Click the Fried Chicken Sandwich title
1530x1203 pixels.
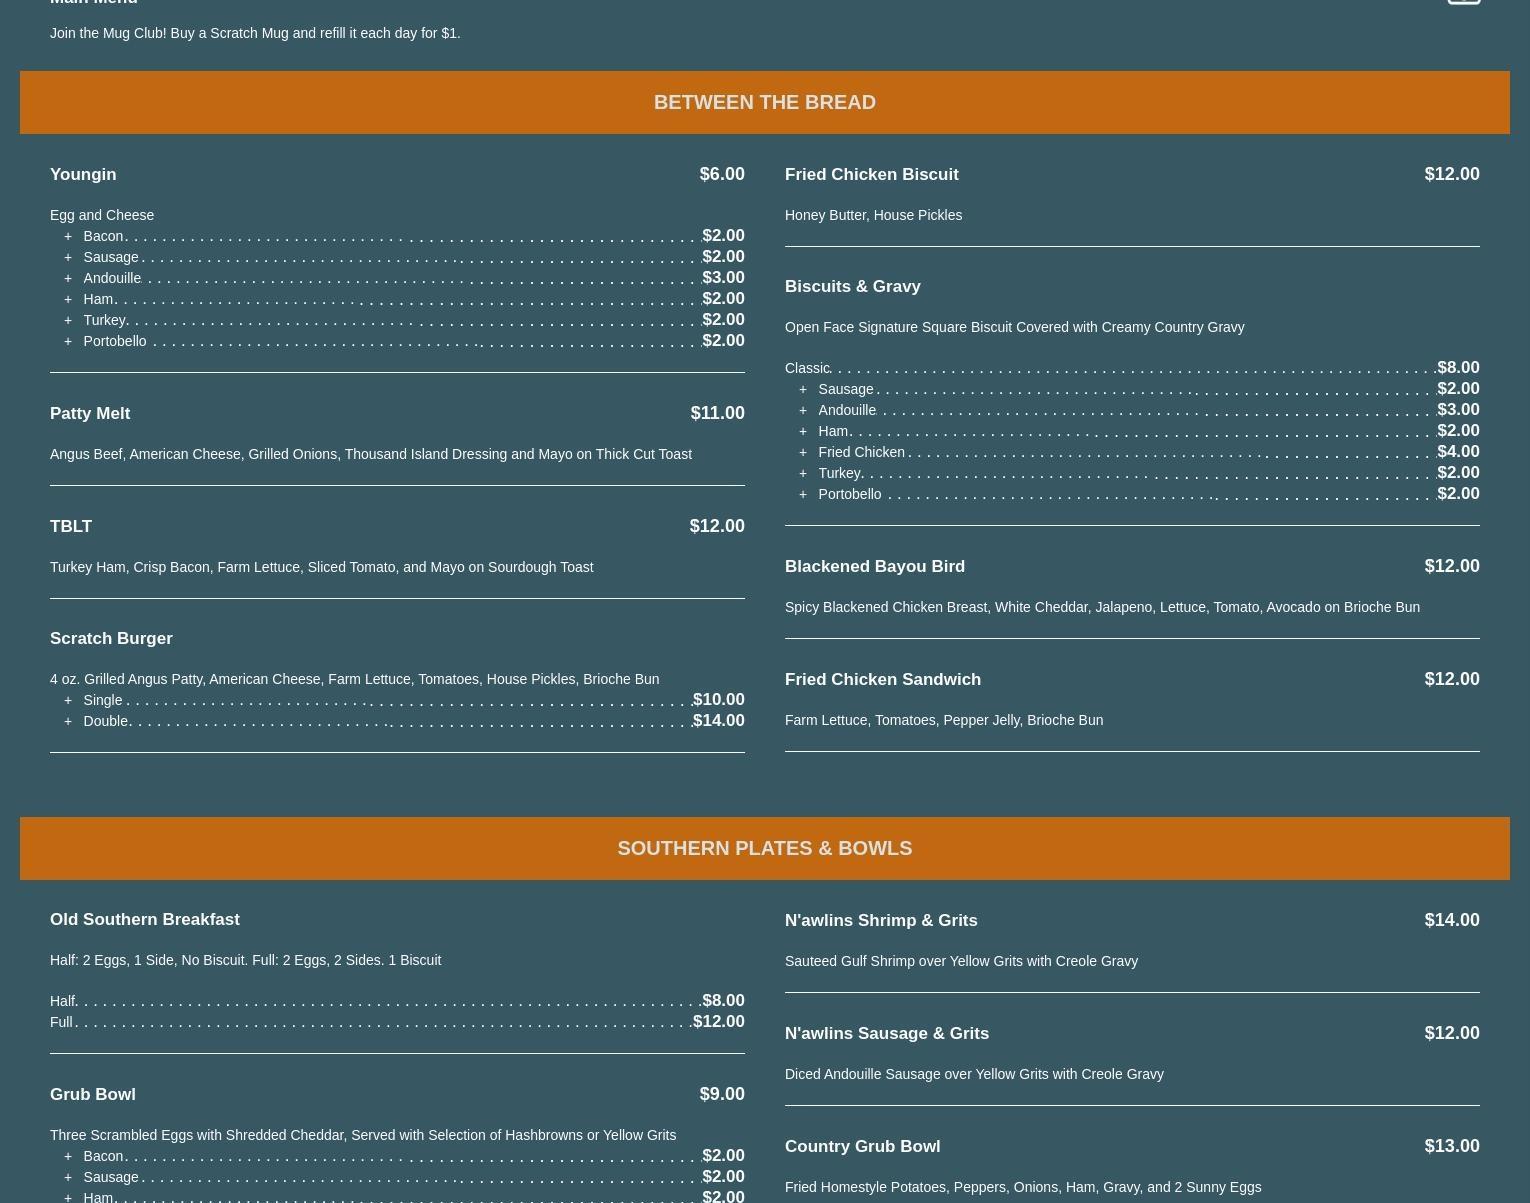(x=882, y=679)
